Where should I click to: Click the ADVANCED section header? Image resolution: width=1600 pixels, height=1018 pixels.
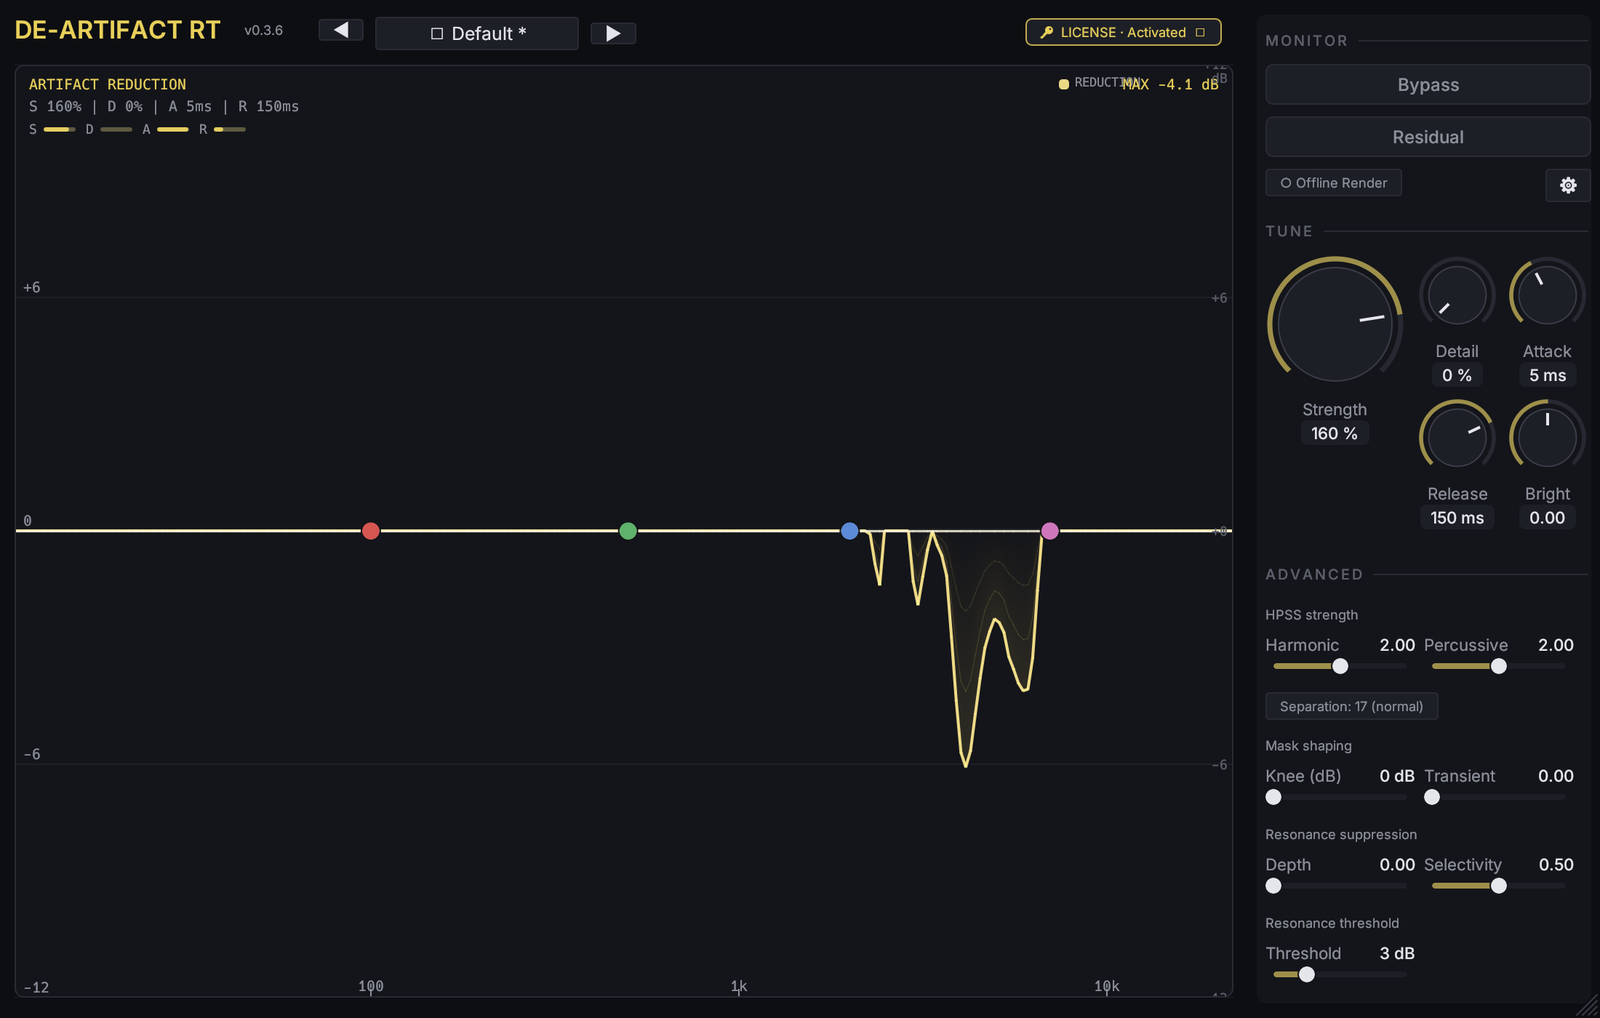pos(1314,575)
